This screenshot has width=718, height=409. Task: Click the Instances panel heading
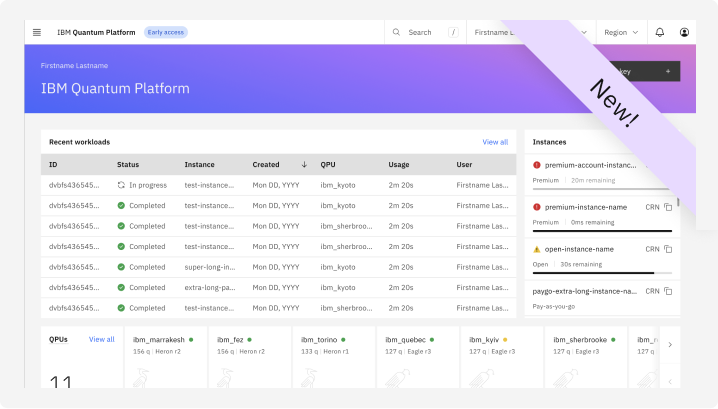click(549, 142)
